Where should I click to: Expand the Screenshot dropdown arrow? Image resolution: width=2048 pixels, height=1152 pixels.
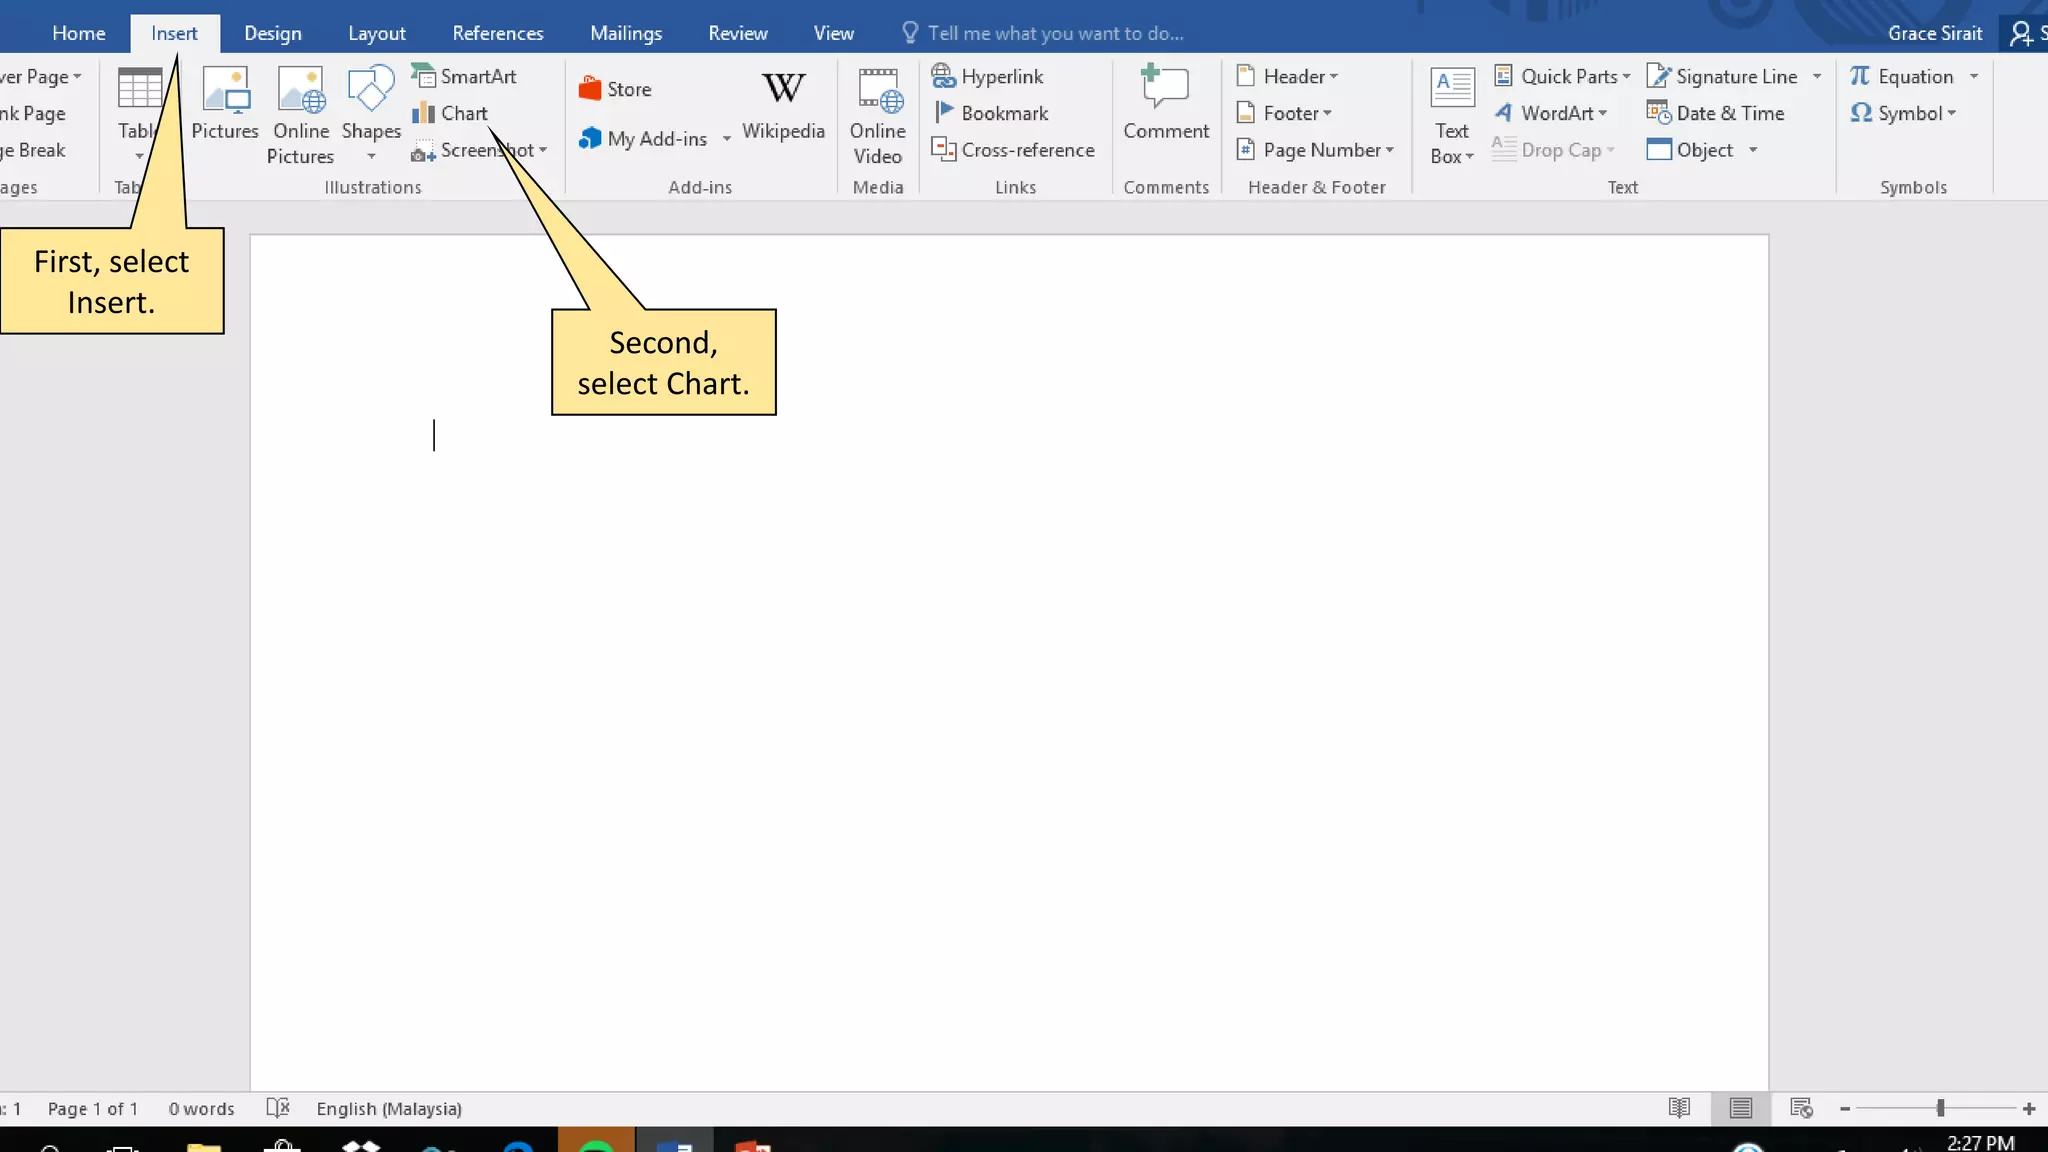click(x=543, y=150)
